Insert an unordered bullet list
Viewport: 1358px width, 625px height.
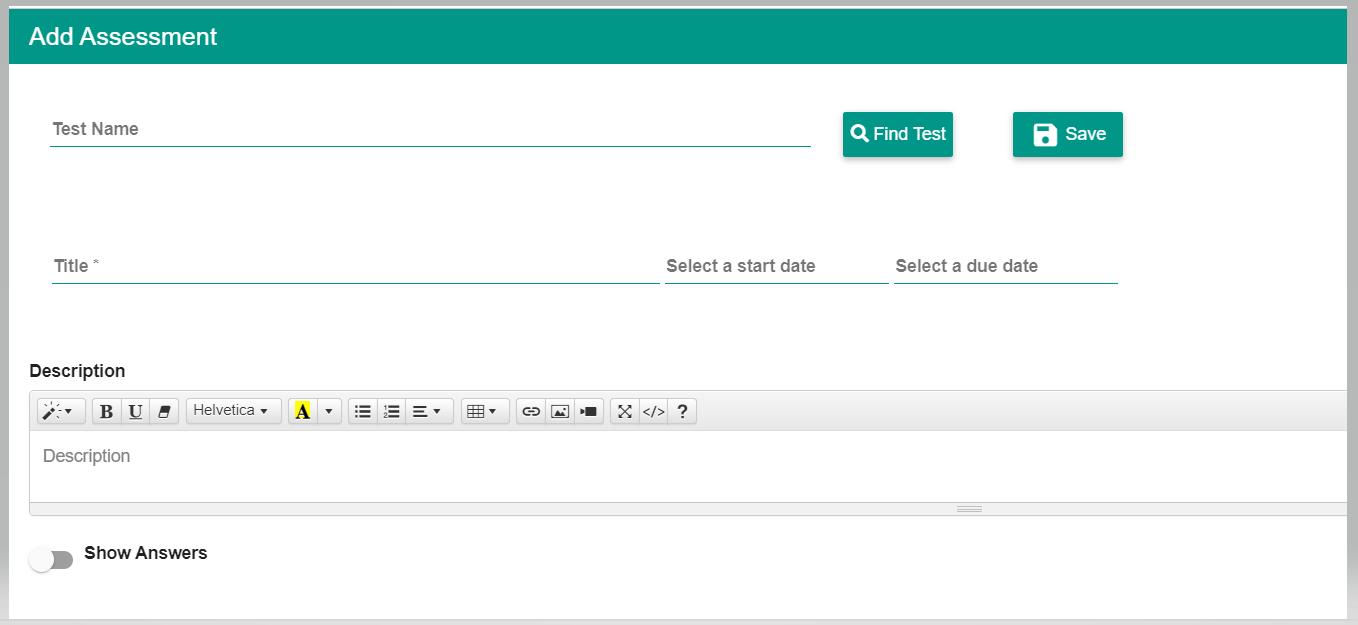(x=363, y=411)
